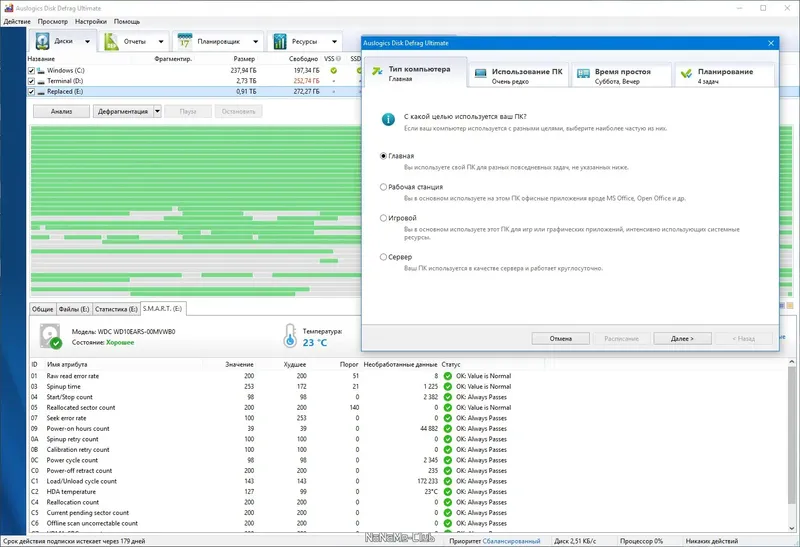Click the Анализ button
800x547 pixels.
click(62, 111)
